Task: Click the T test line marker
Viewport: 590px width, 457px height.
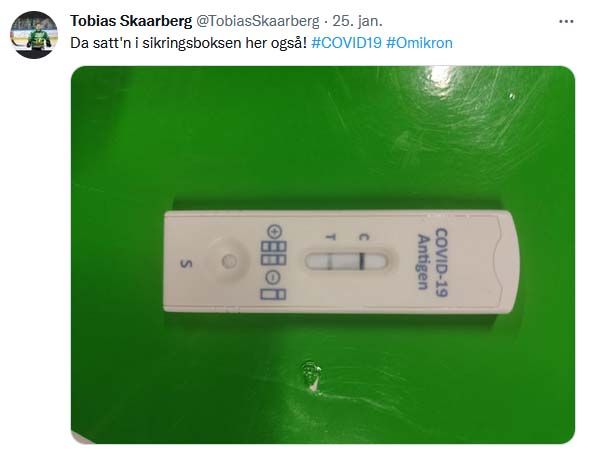Action: [330, 237]
